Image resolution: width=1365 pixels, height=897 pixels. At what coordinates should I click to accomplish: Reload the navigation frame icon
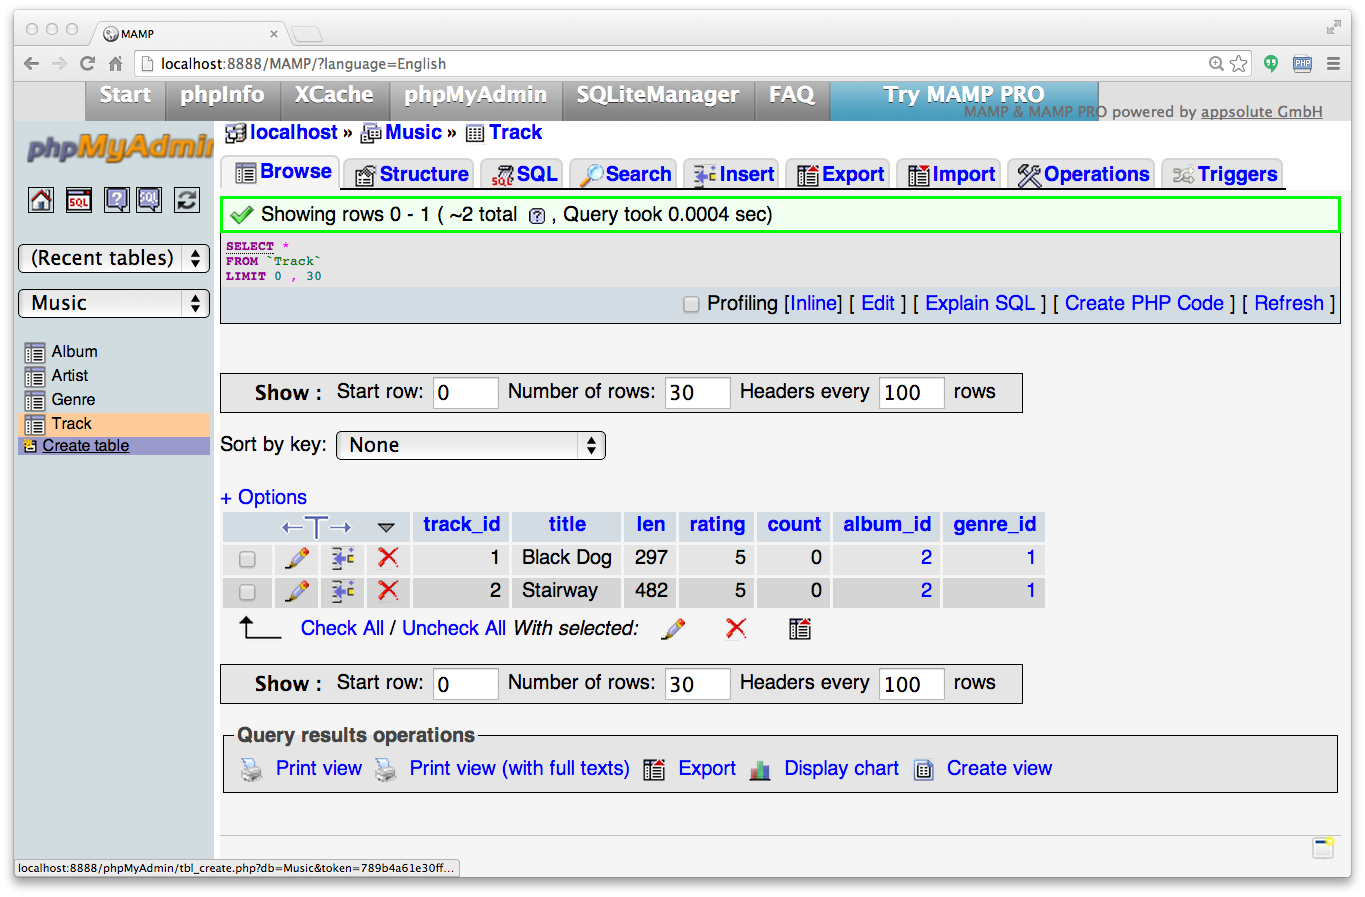pyautogui.click(x=187, y=200)
